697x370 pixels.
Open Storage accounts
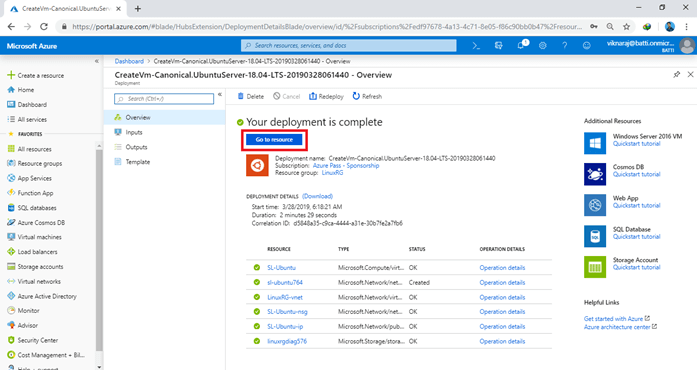click(x=35, y=266)
